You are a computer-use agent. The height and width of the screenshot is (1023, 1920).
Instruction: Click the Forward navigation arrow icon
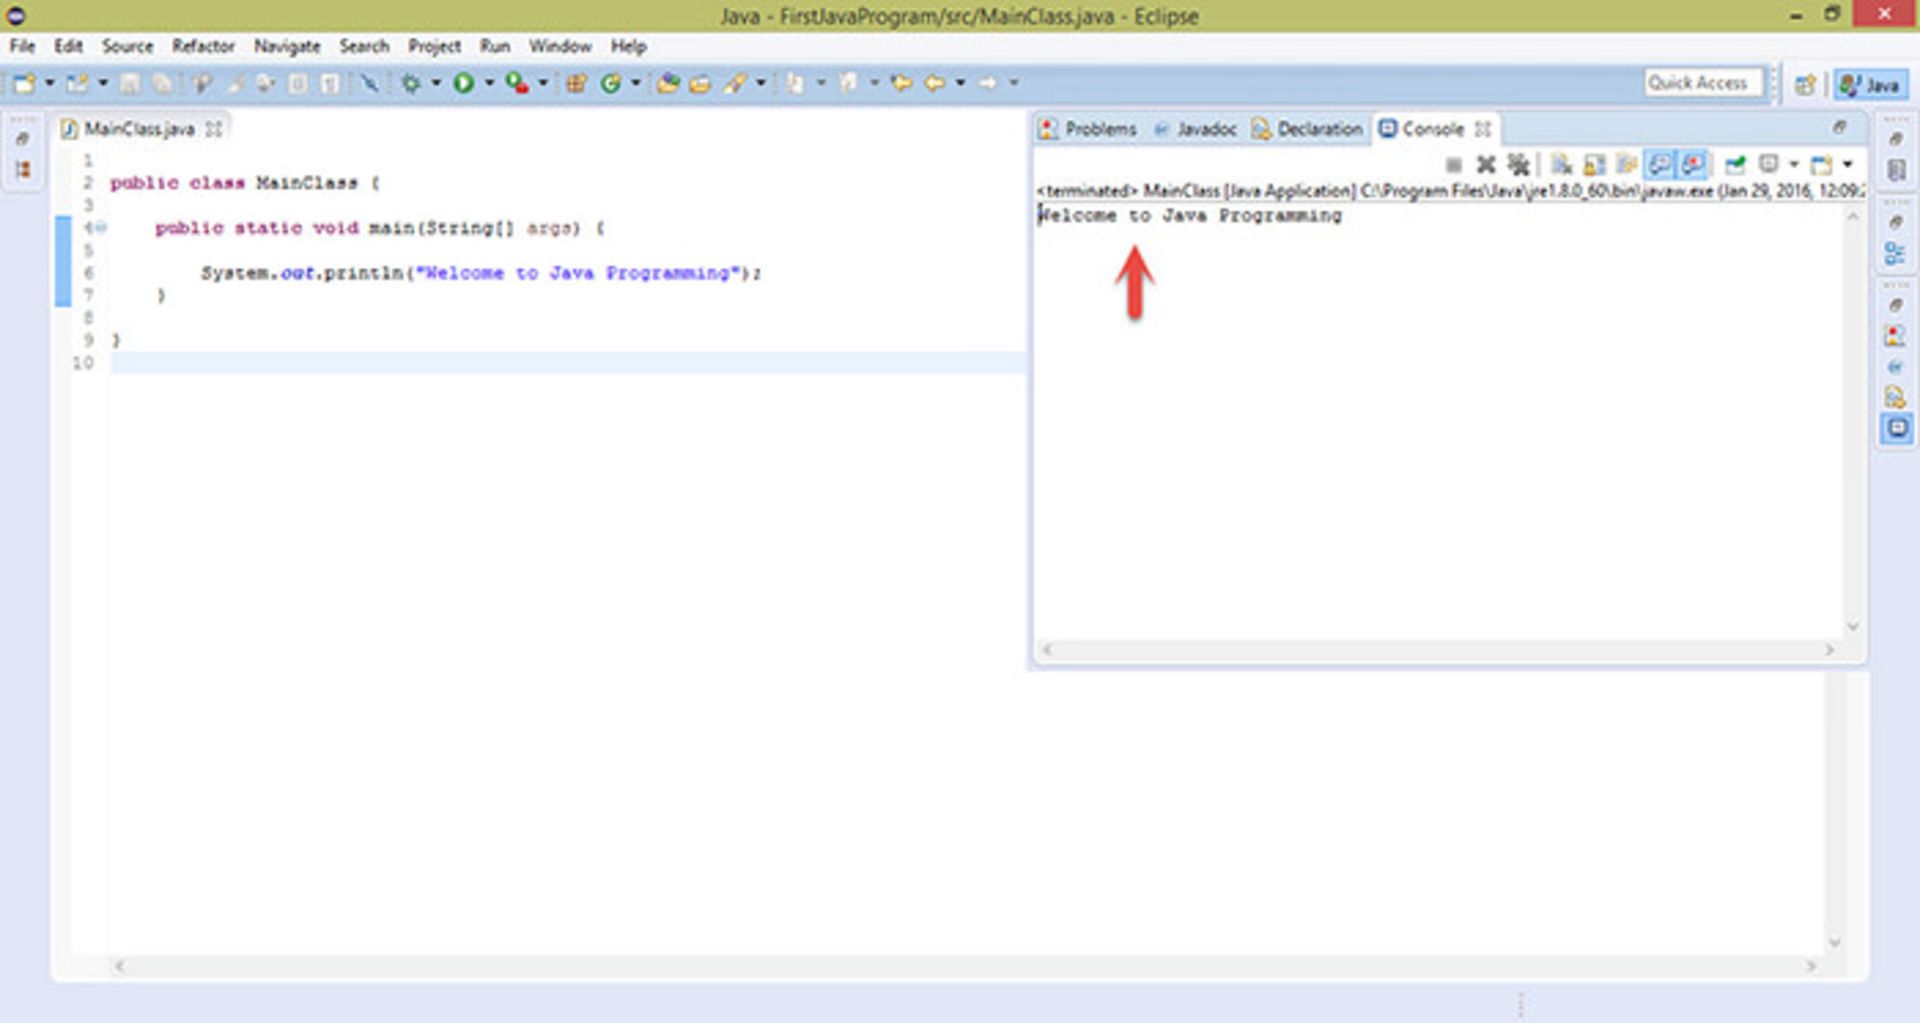(x=987, y=83)
